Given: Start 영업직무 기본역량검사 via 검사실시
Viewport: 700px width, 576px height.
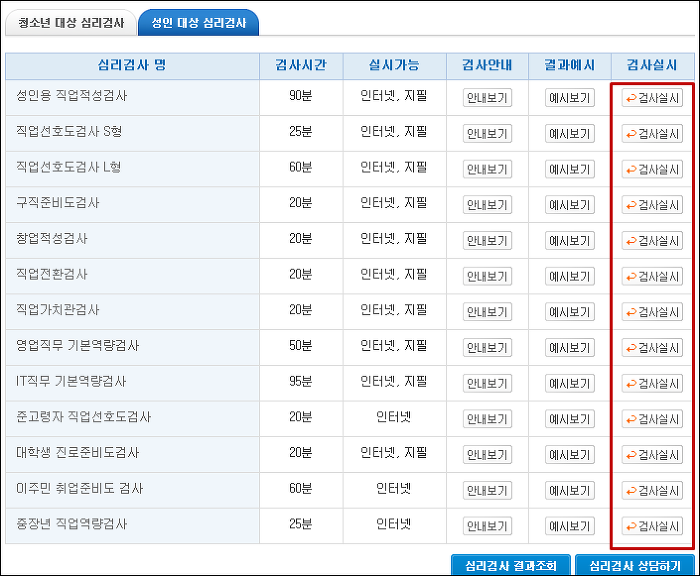Looking at the screenshot, I should [x=652, y=347].
